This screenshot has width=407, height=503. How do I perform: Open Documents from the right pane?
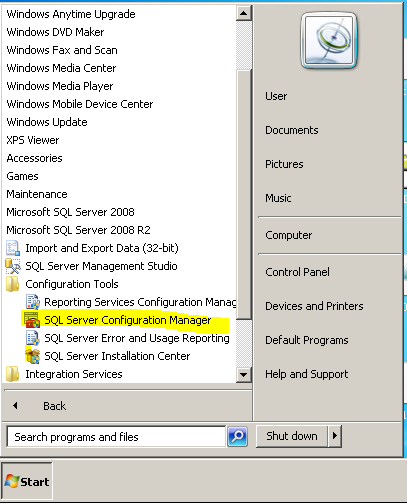(292, 130)
